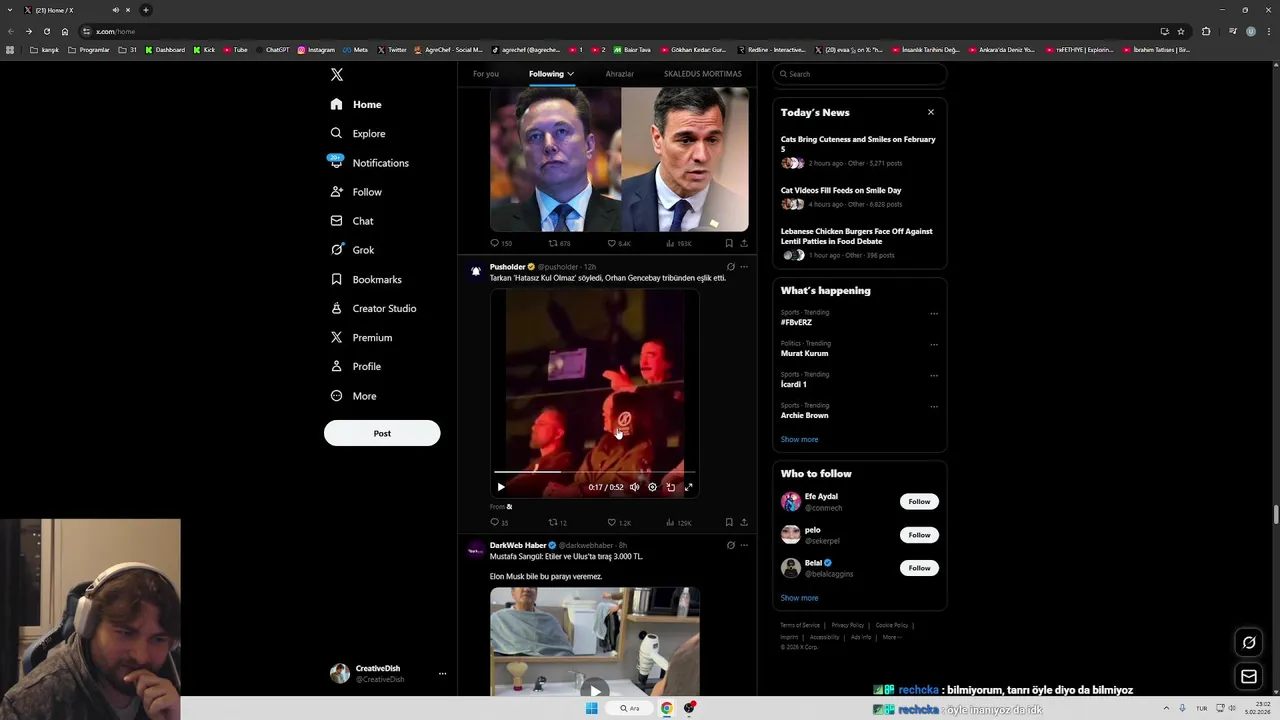Seek on the video progress bar

coord(594,471)
